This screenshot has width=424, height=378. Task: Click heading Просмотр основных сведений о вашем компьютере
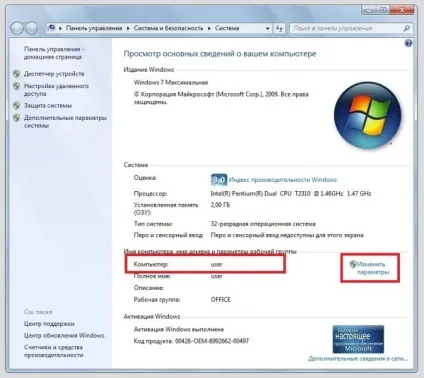coord(220,54)
